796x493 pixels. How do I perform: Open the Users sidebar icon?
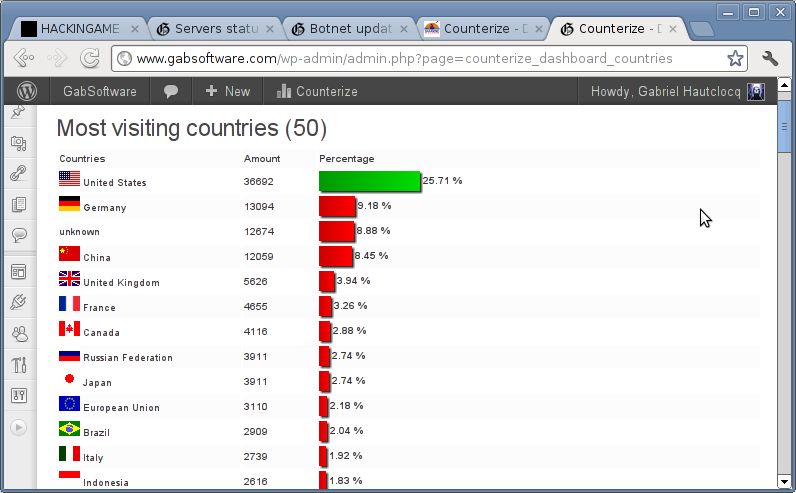[18, 333]
